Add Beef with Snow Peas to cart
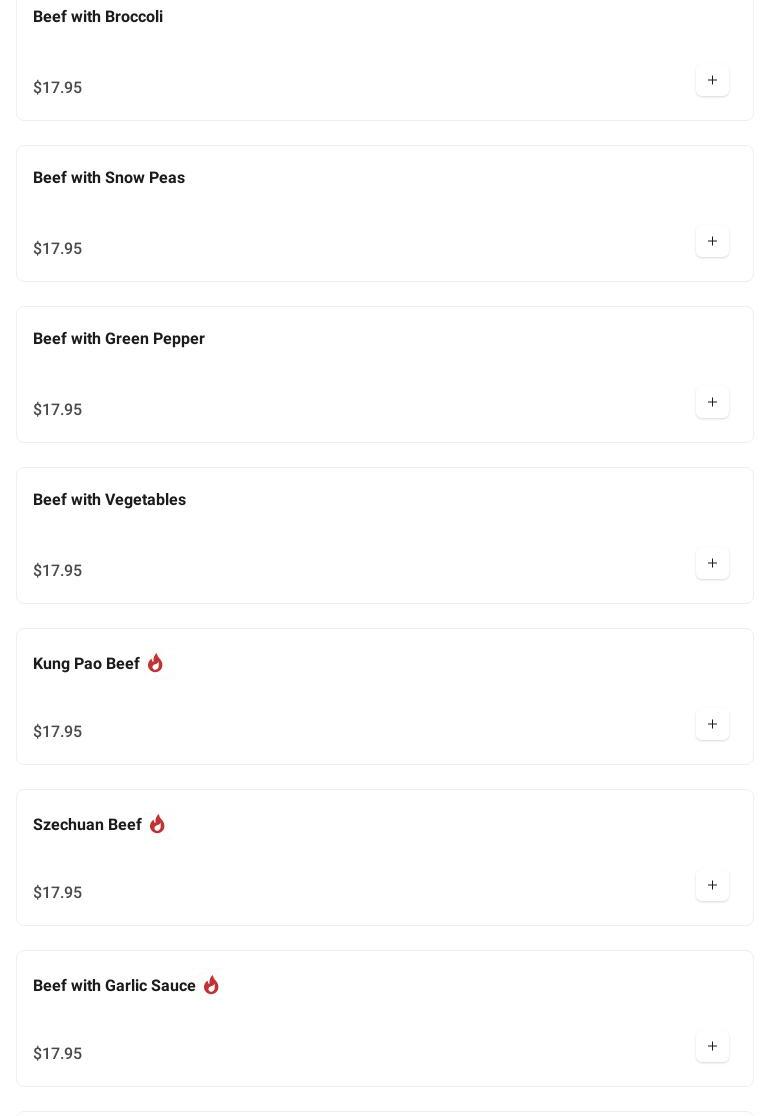Viewport: 770px width, 1116px height. pyautogui.click(x=712, y=241)
